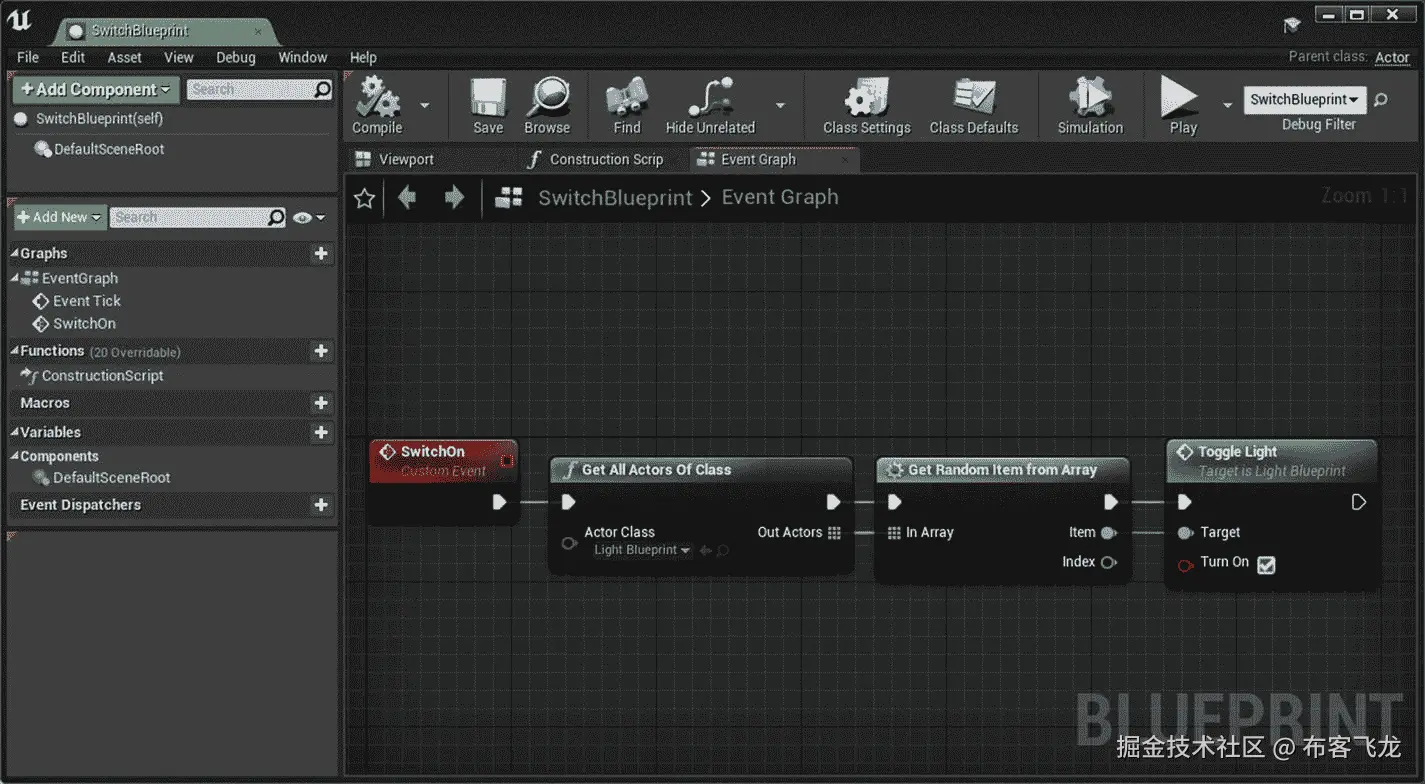This screenshot has height=784, width=1425.
Task: Open the Play options dropdown arrow
Action: point(1228,105)
